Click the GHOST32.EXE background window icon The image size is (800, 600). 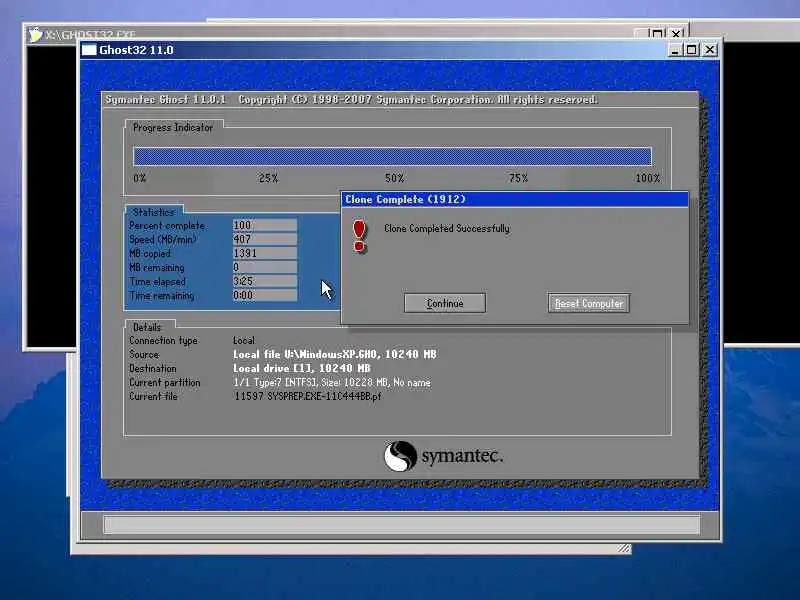tap(35, 35)
